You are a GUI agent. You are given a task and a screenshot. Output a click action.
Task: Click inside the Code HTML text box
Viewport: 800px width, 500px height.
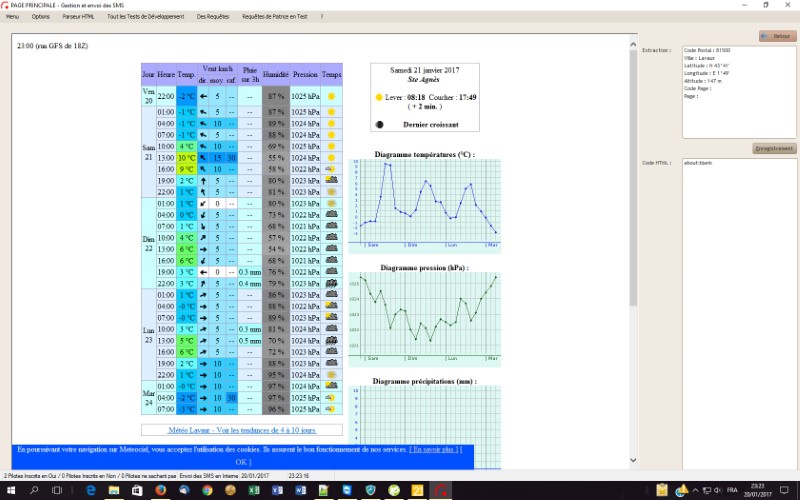point(739,314)
